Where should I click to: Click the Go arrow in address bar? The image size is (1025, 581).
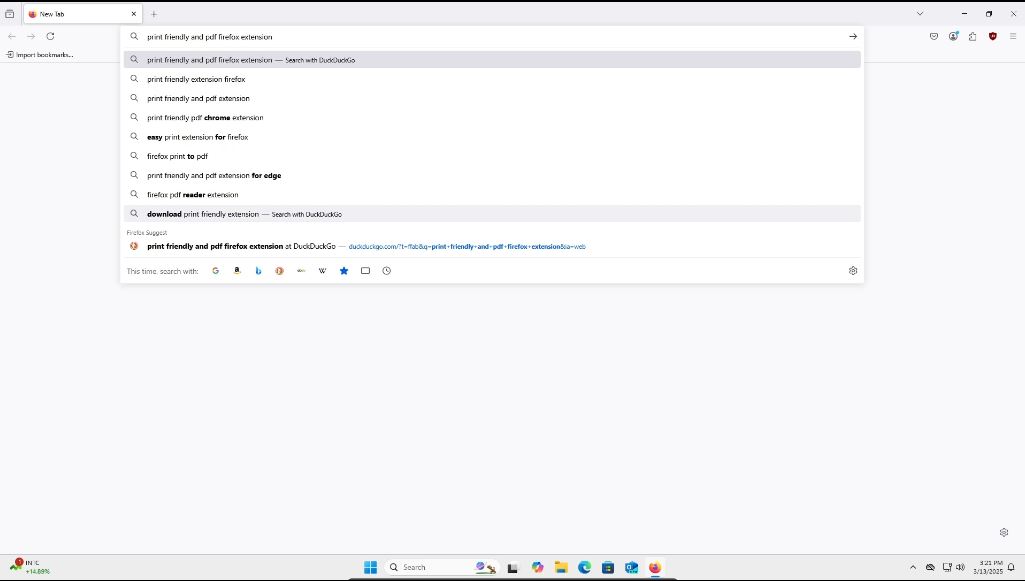coord(853,37)
